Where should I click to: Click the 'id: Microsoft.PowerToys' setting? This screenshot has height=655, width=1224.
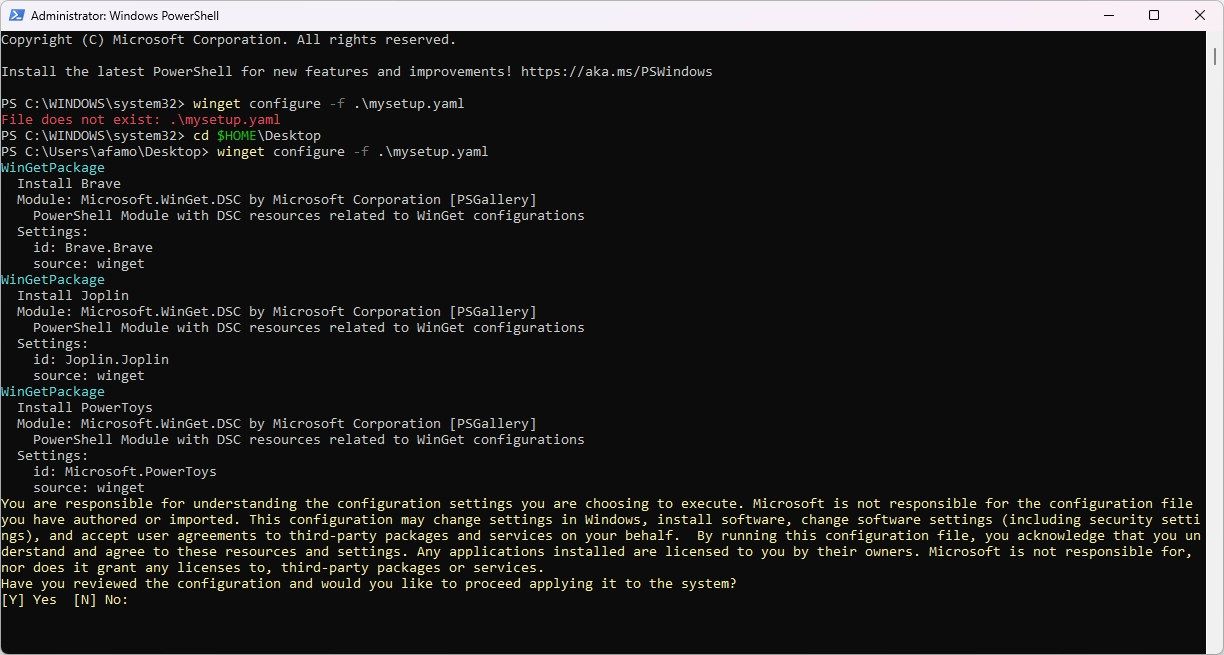125,472
